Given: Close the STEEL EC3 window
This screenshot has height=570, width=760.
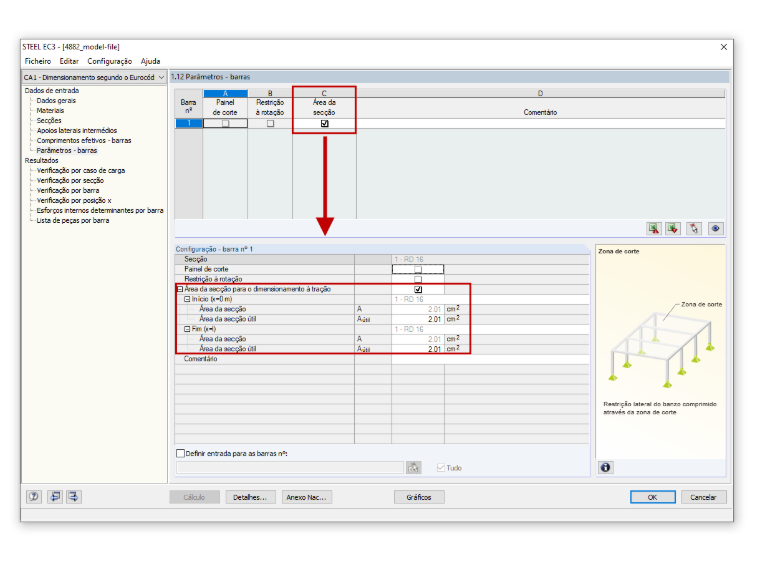Looking at the screenshot, I should click(724, 47).
